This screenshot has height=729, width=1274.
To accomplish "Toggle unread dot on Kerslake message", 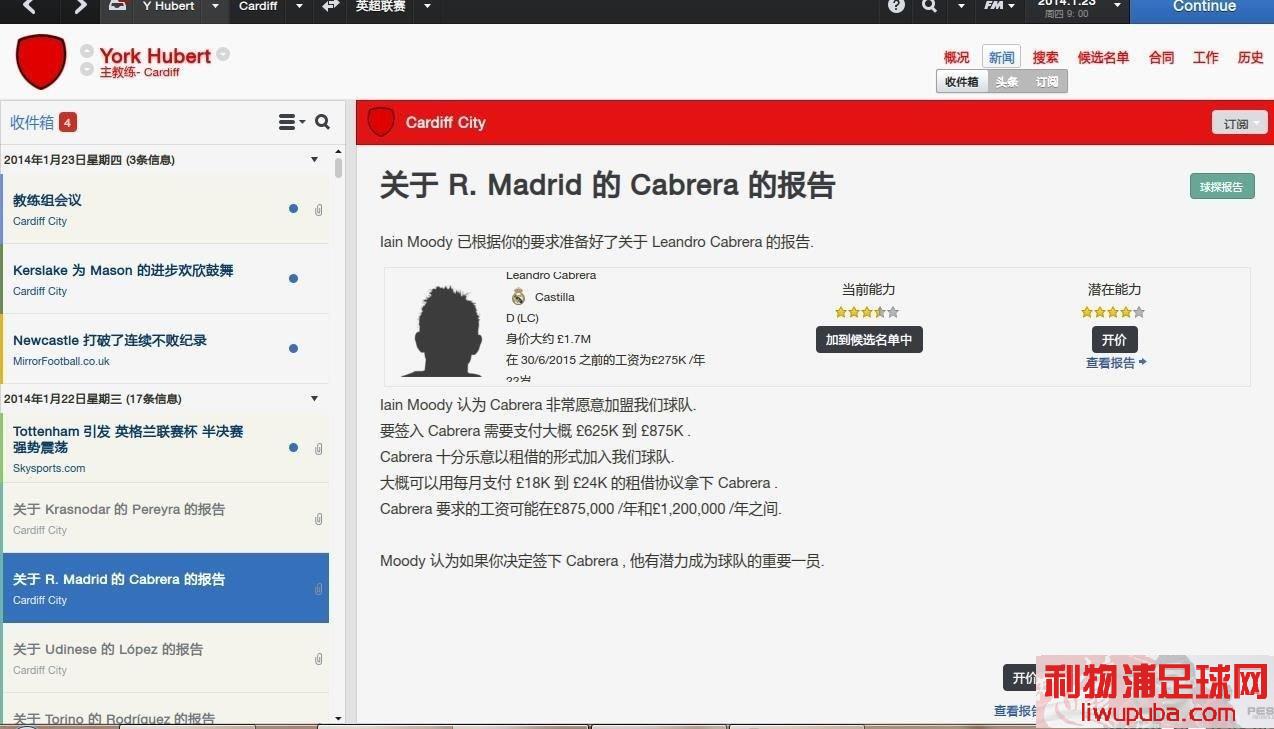I will tap(293, 279).
